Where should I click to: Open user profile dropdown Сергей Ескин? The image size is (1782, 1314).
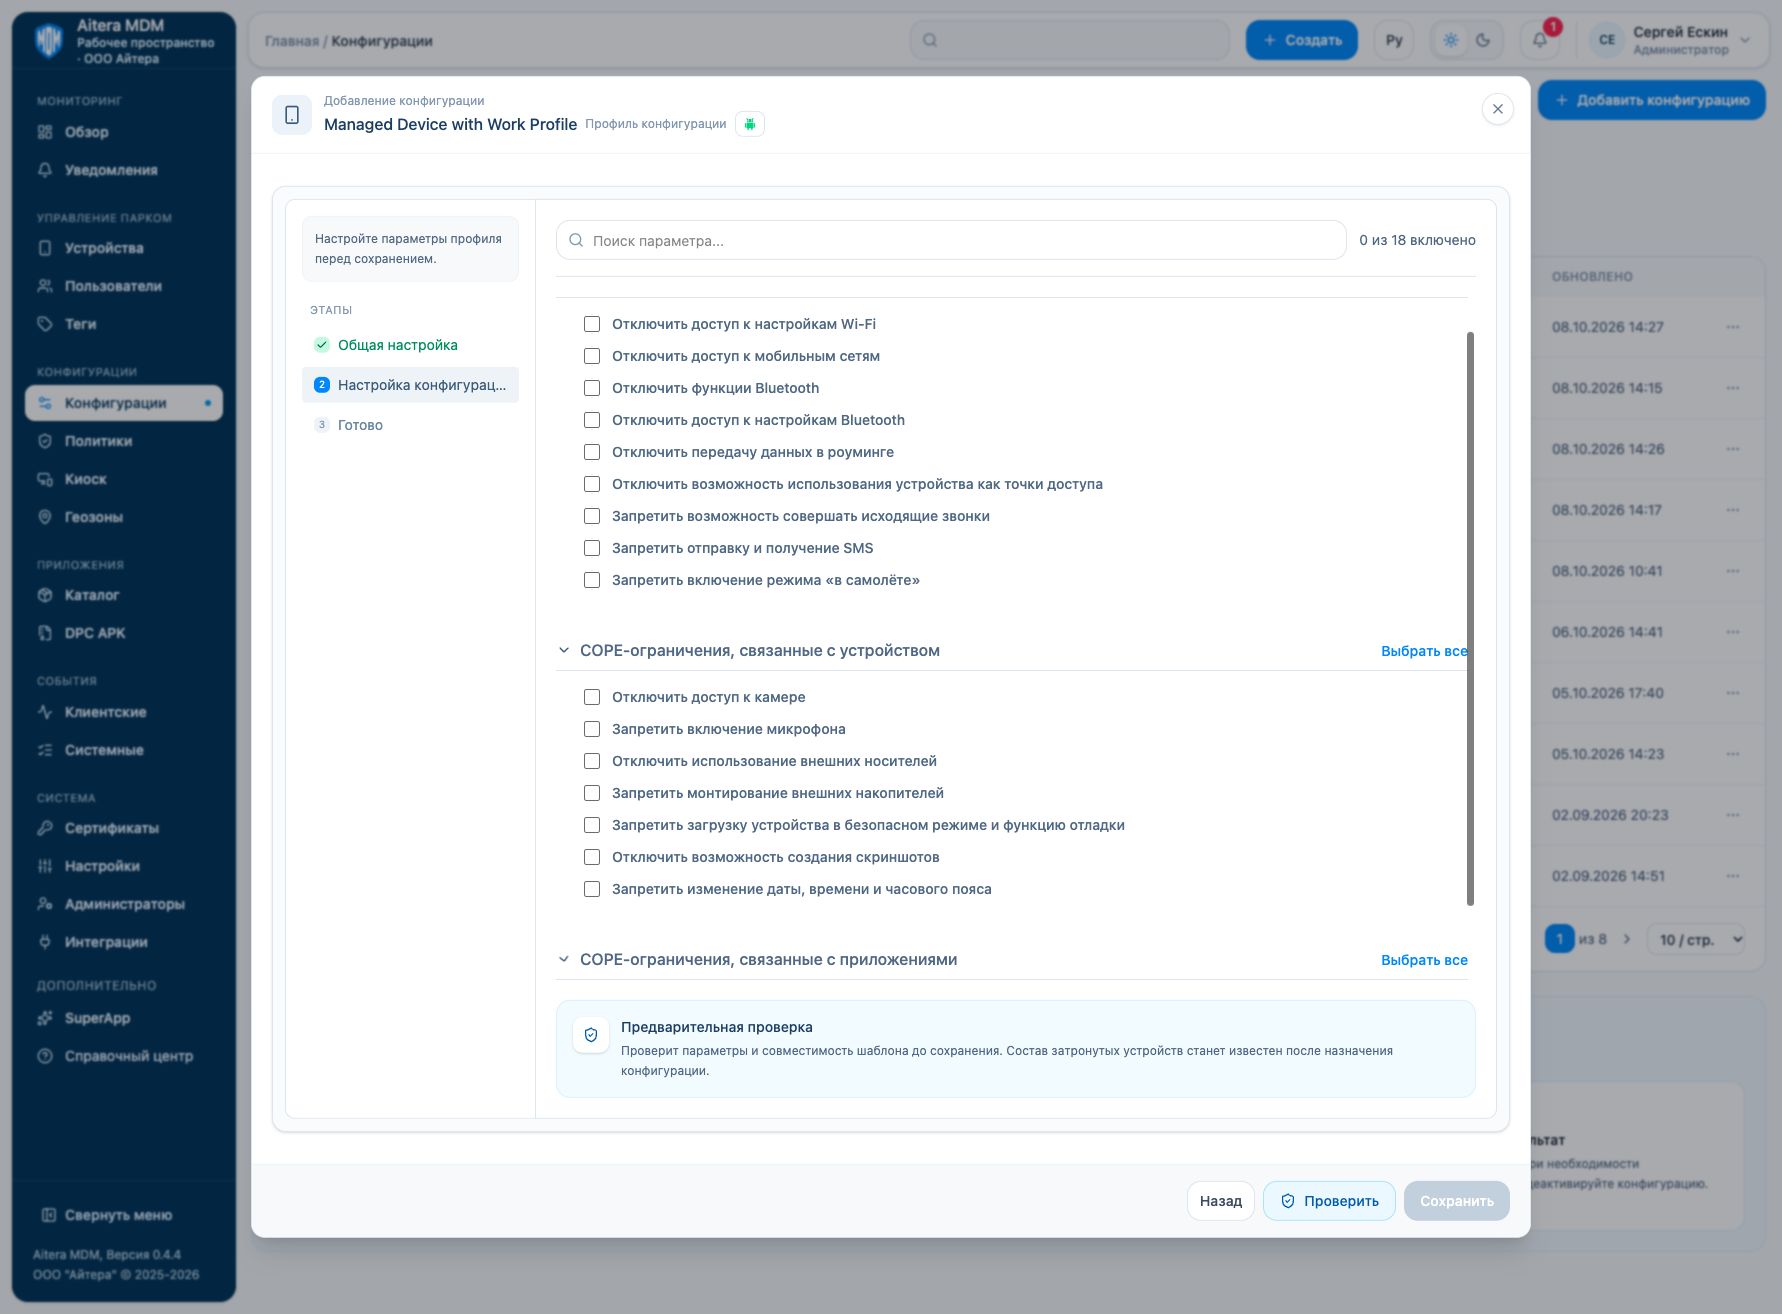[1672, 40]
